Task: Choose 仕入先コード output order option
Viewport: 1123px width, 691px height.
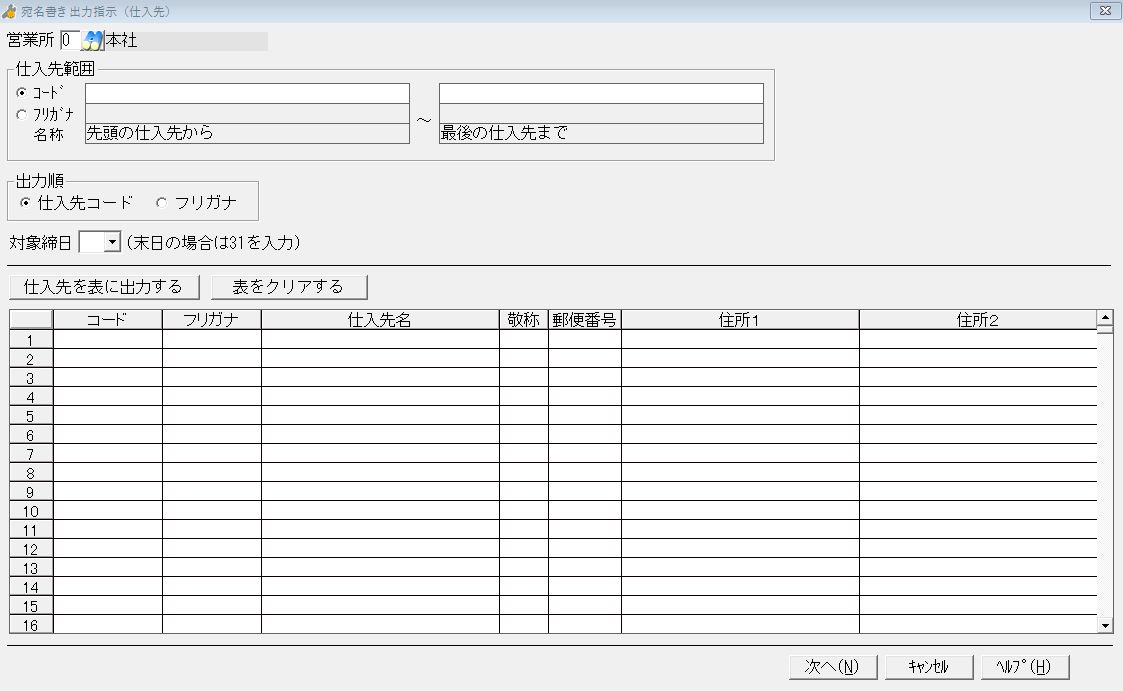Action: (26, 203)
